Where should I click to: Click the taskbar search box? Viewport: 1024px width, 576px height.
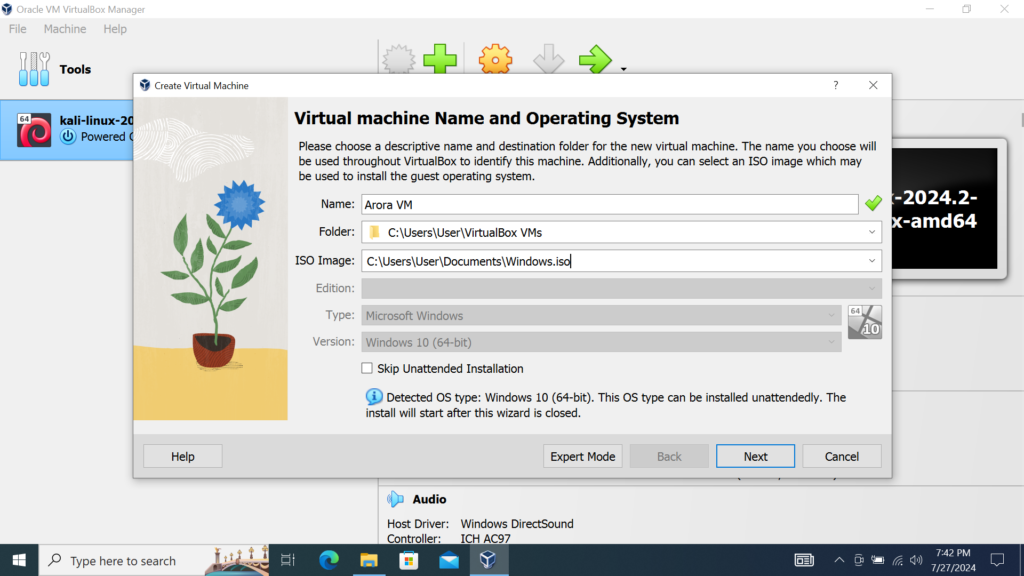tap(153, 560)
